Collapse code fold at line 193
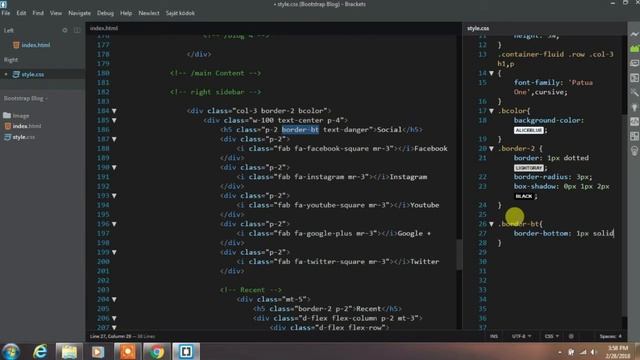 tap(114, 196)
